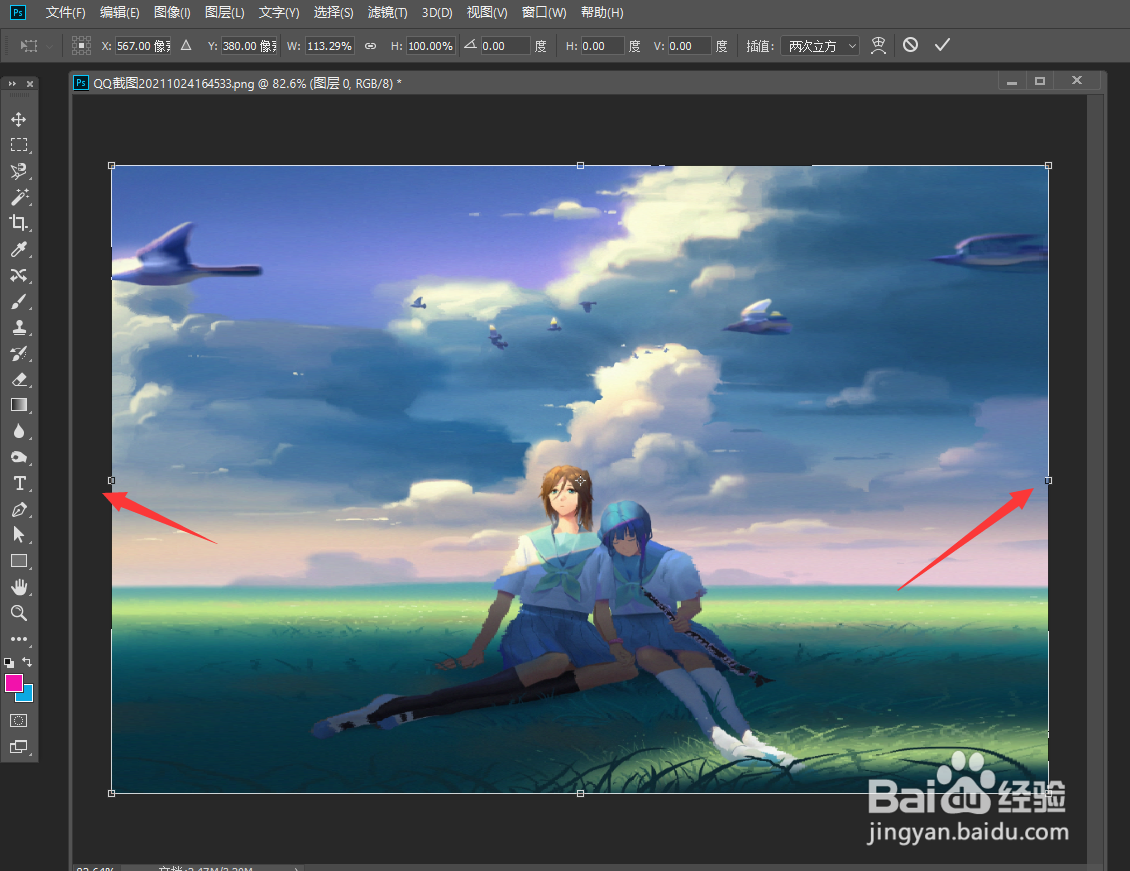
Task: Select the Crop tool
Action: click(19, 223)
